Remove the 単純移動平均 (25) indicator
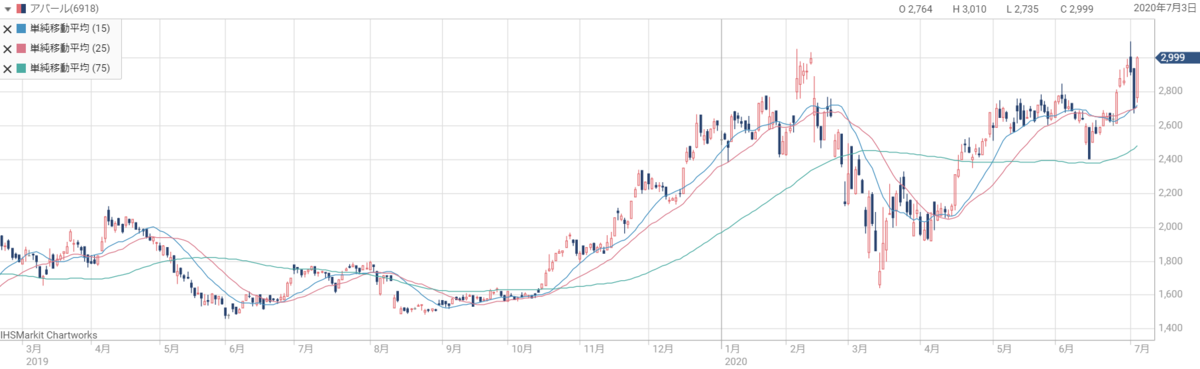 coord(8,49)
